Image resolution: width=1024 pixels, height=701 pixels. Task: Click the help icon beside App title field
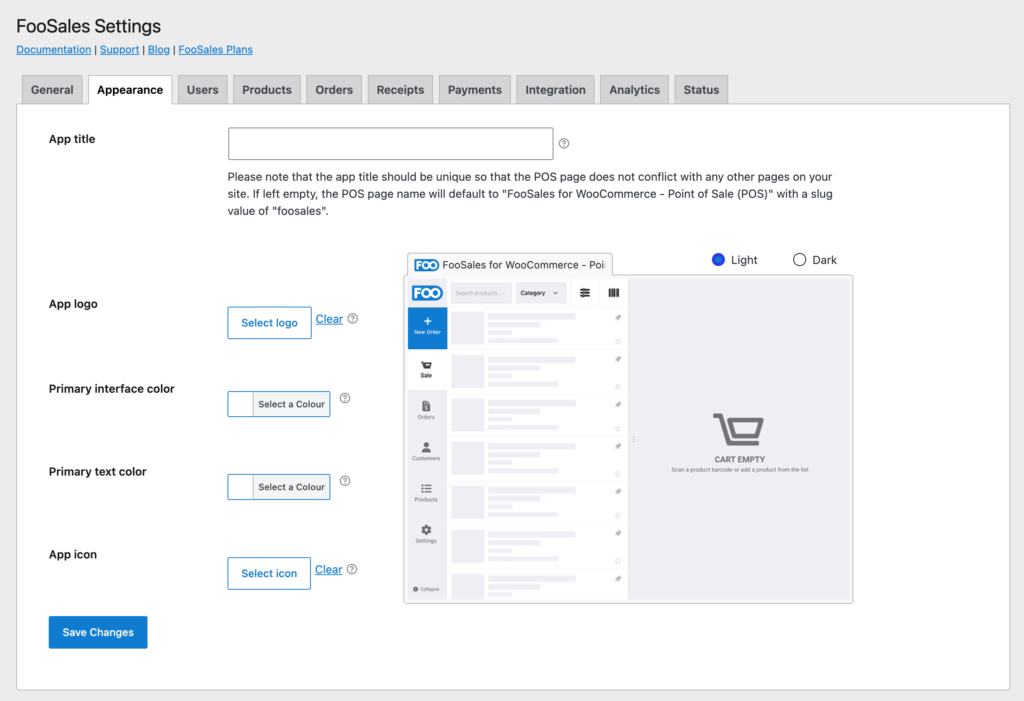coord(564,143)
